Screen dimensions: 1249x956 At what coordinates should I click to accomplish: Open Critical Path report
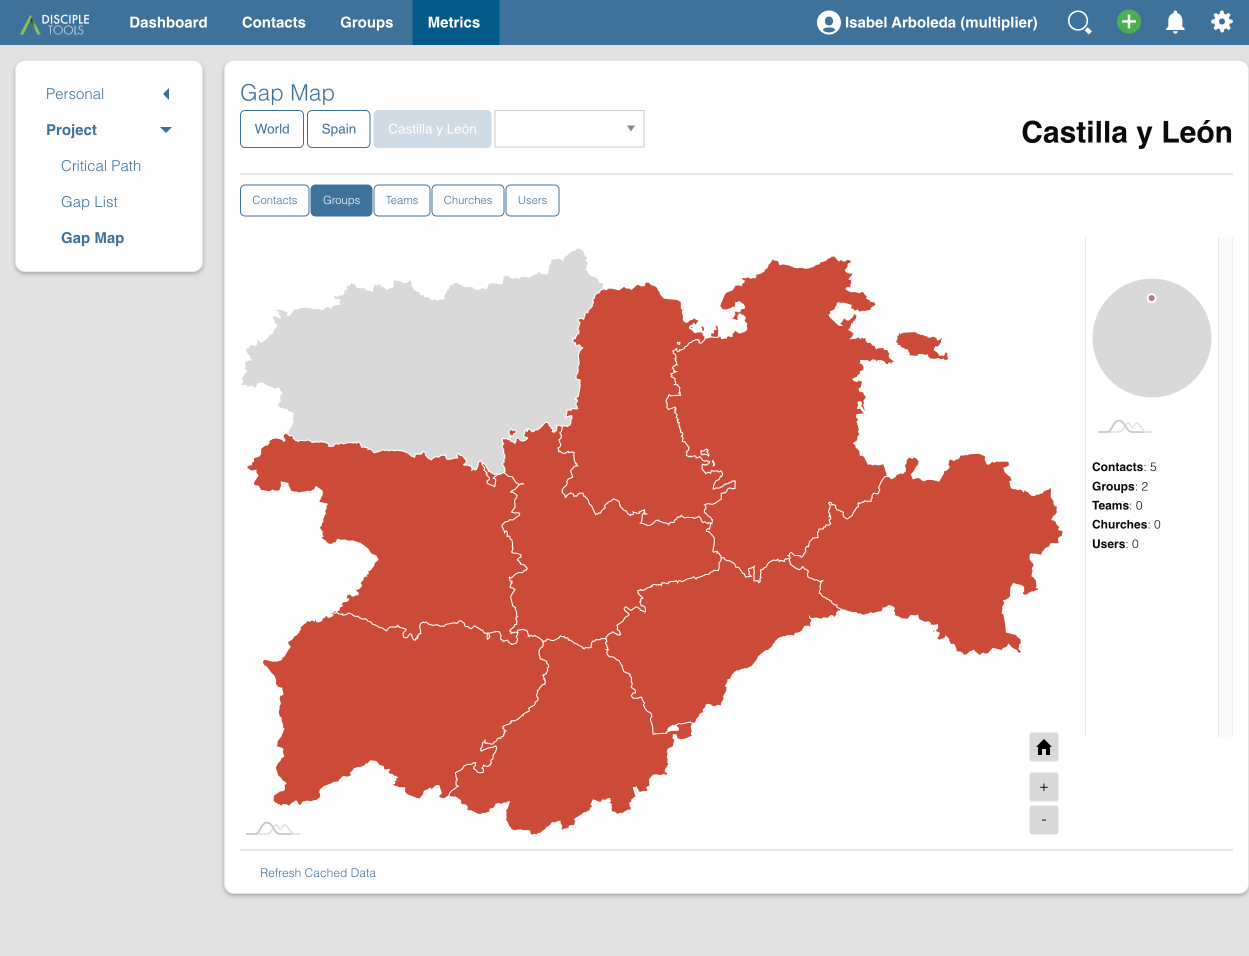click(x=101, y=166)
